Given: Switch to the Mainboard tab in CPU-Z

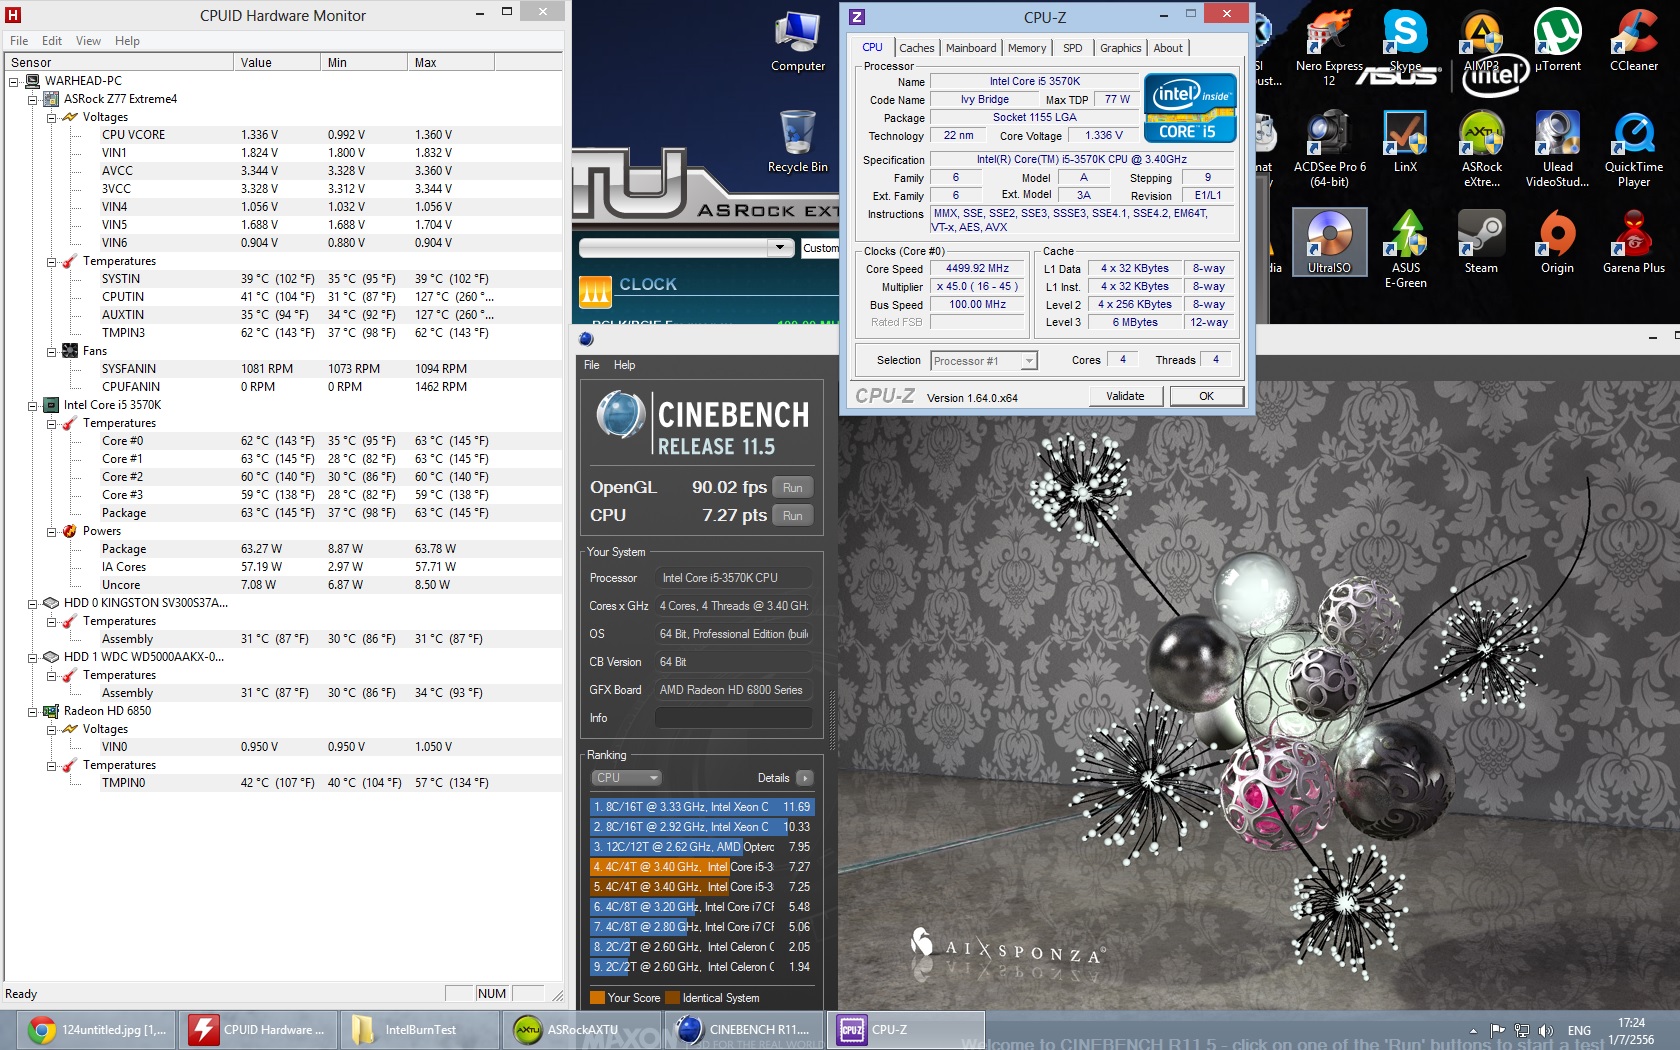Looking at the screenshot, I should [971, 48].
